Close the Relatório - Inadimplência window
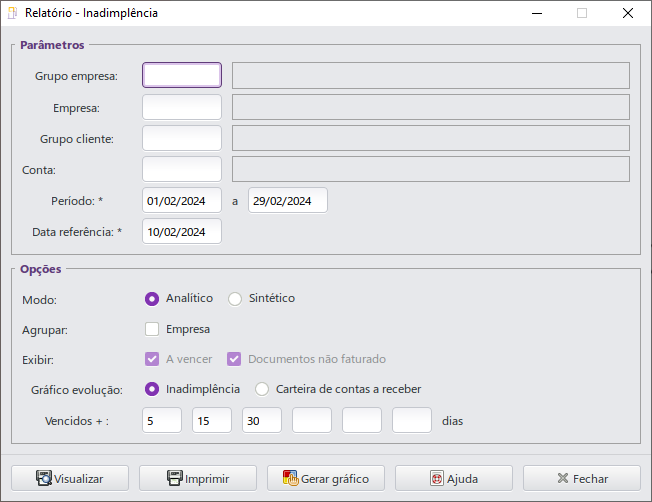 point(628,13)
